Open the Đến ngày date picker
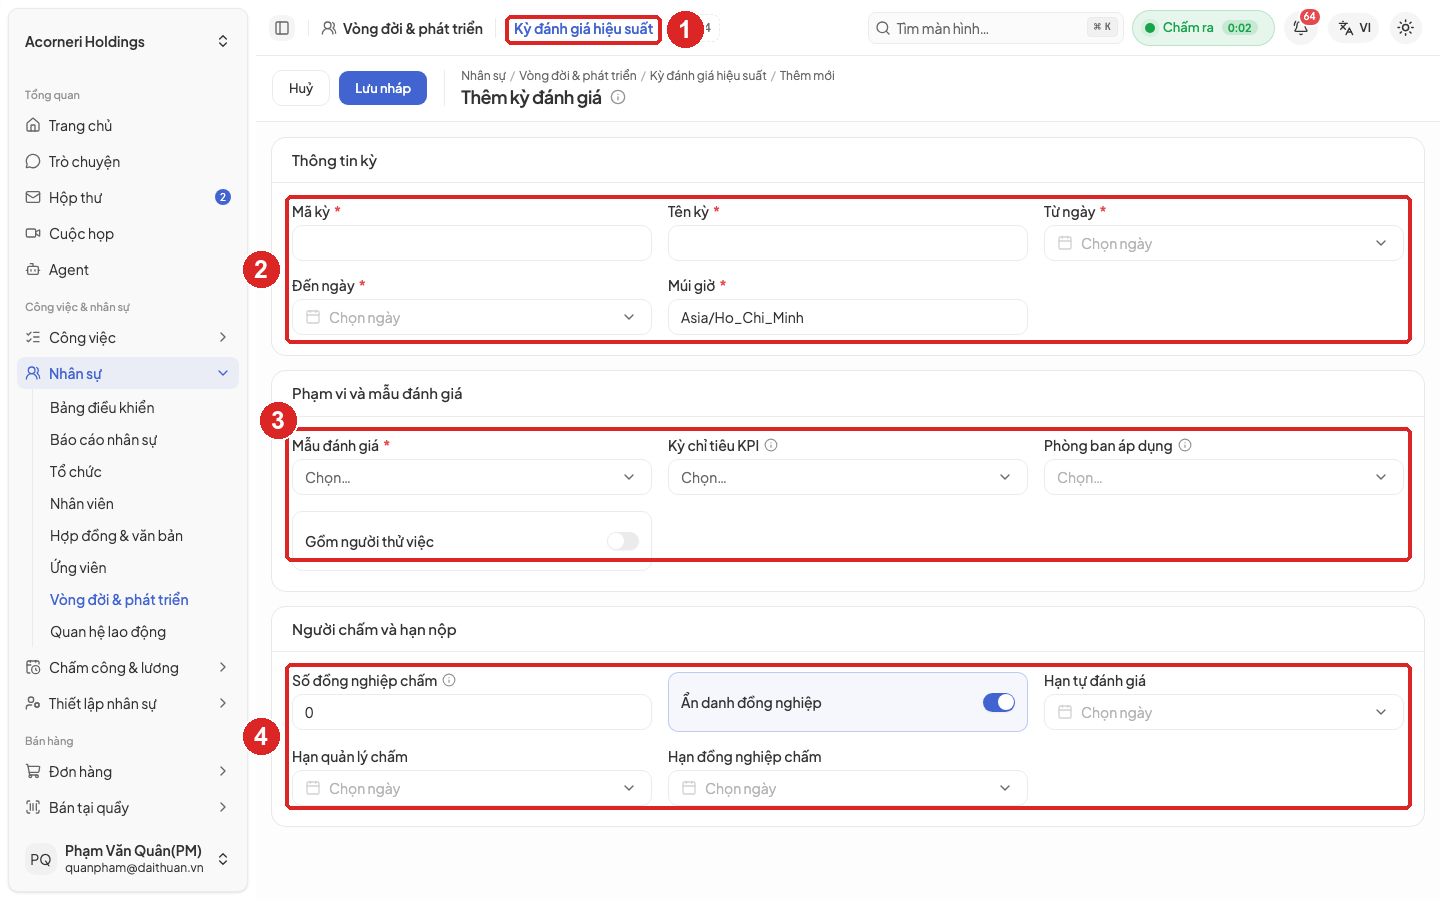This screenshot has width=1440, height=900. pos(472,317)
